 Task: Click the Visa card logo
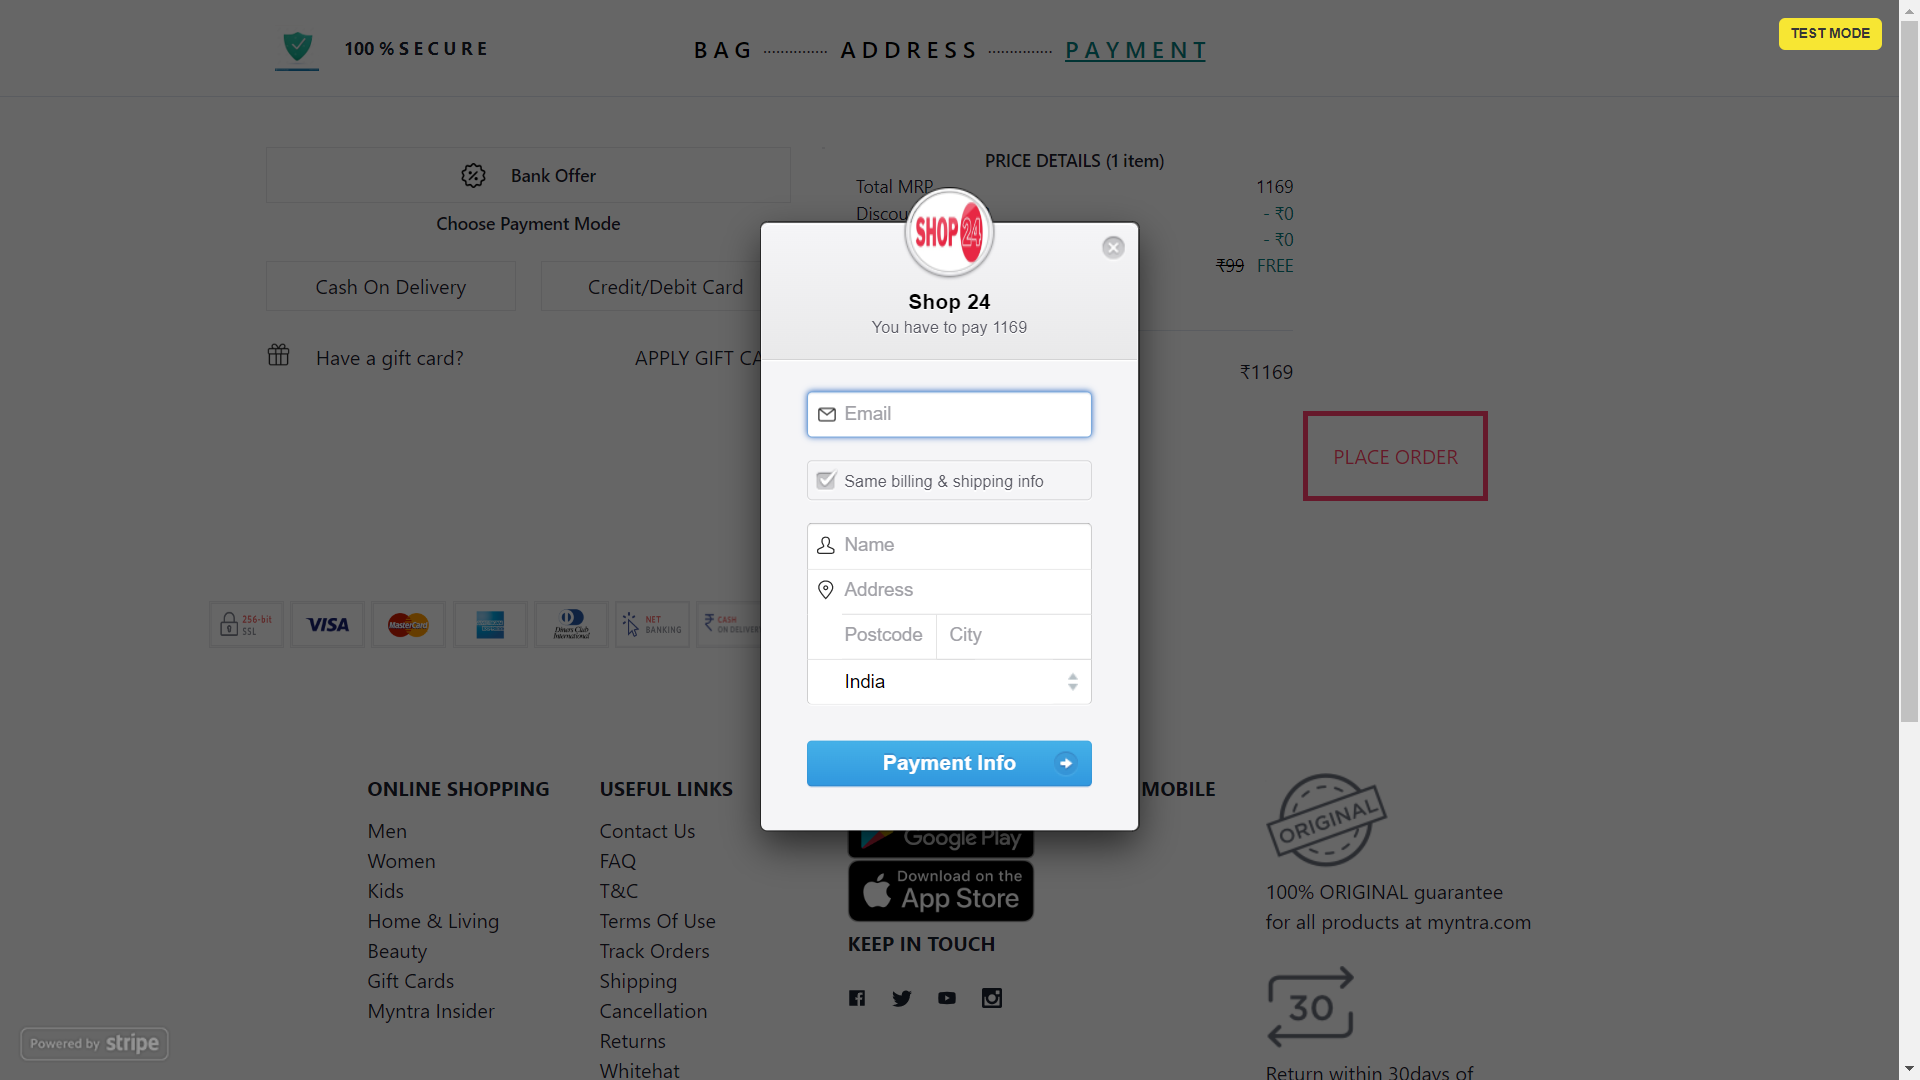328,625
